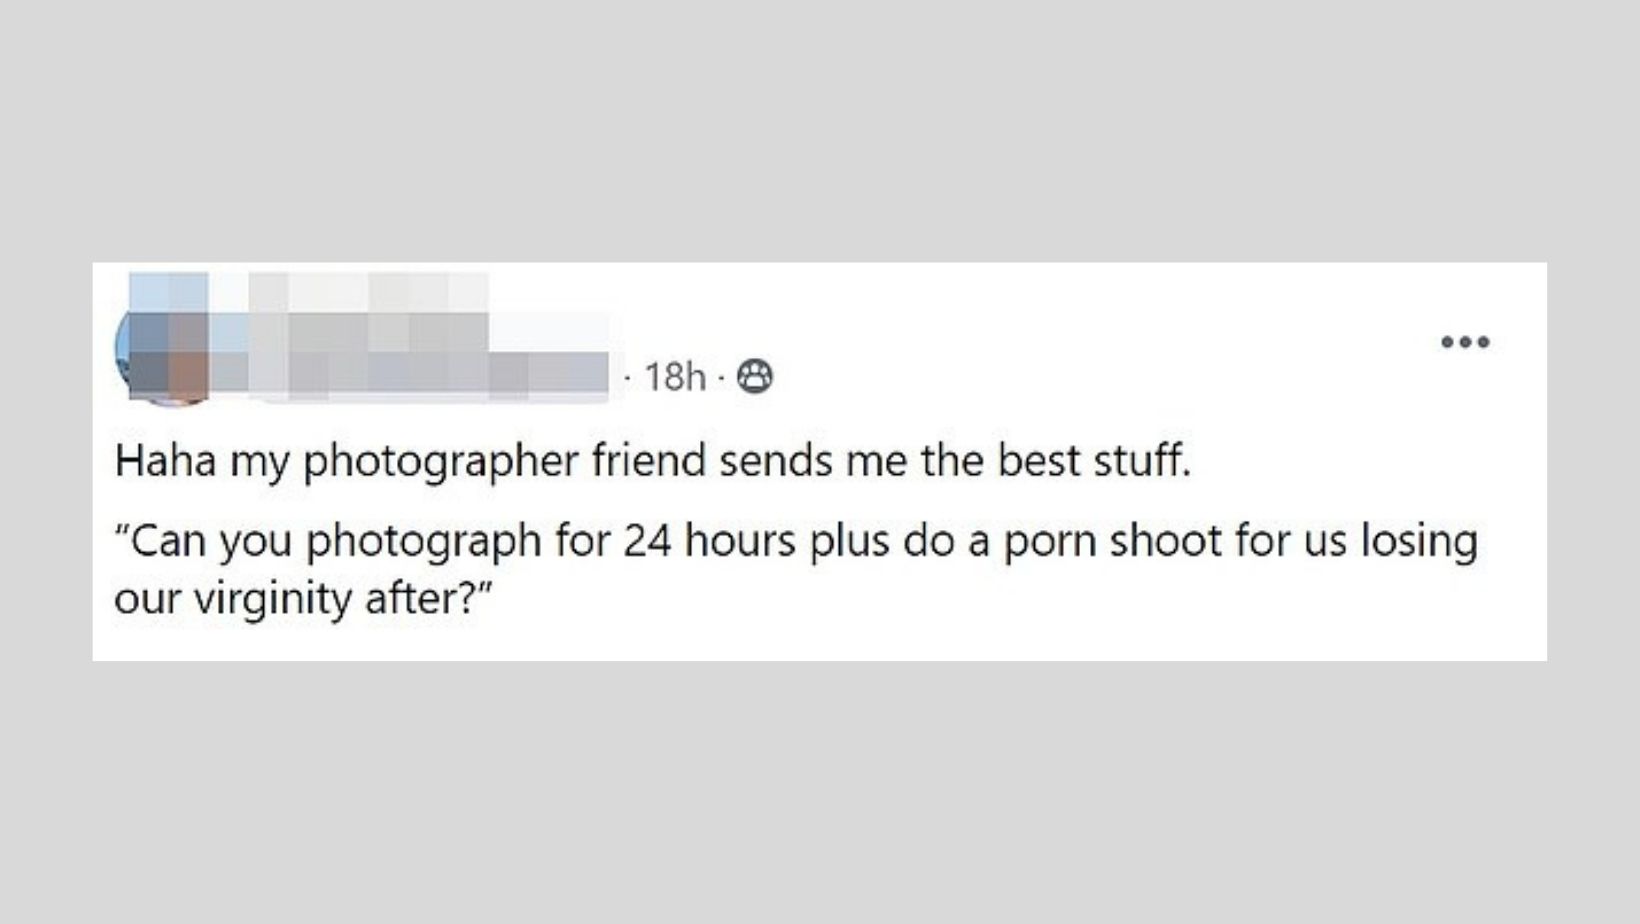The image size is (1640, 924).
Task: Click the quoted line starting 'Can you photograph'
Action: click(x=796, y=541)
